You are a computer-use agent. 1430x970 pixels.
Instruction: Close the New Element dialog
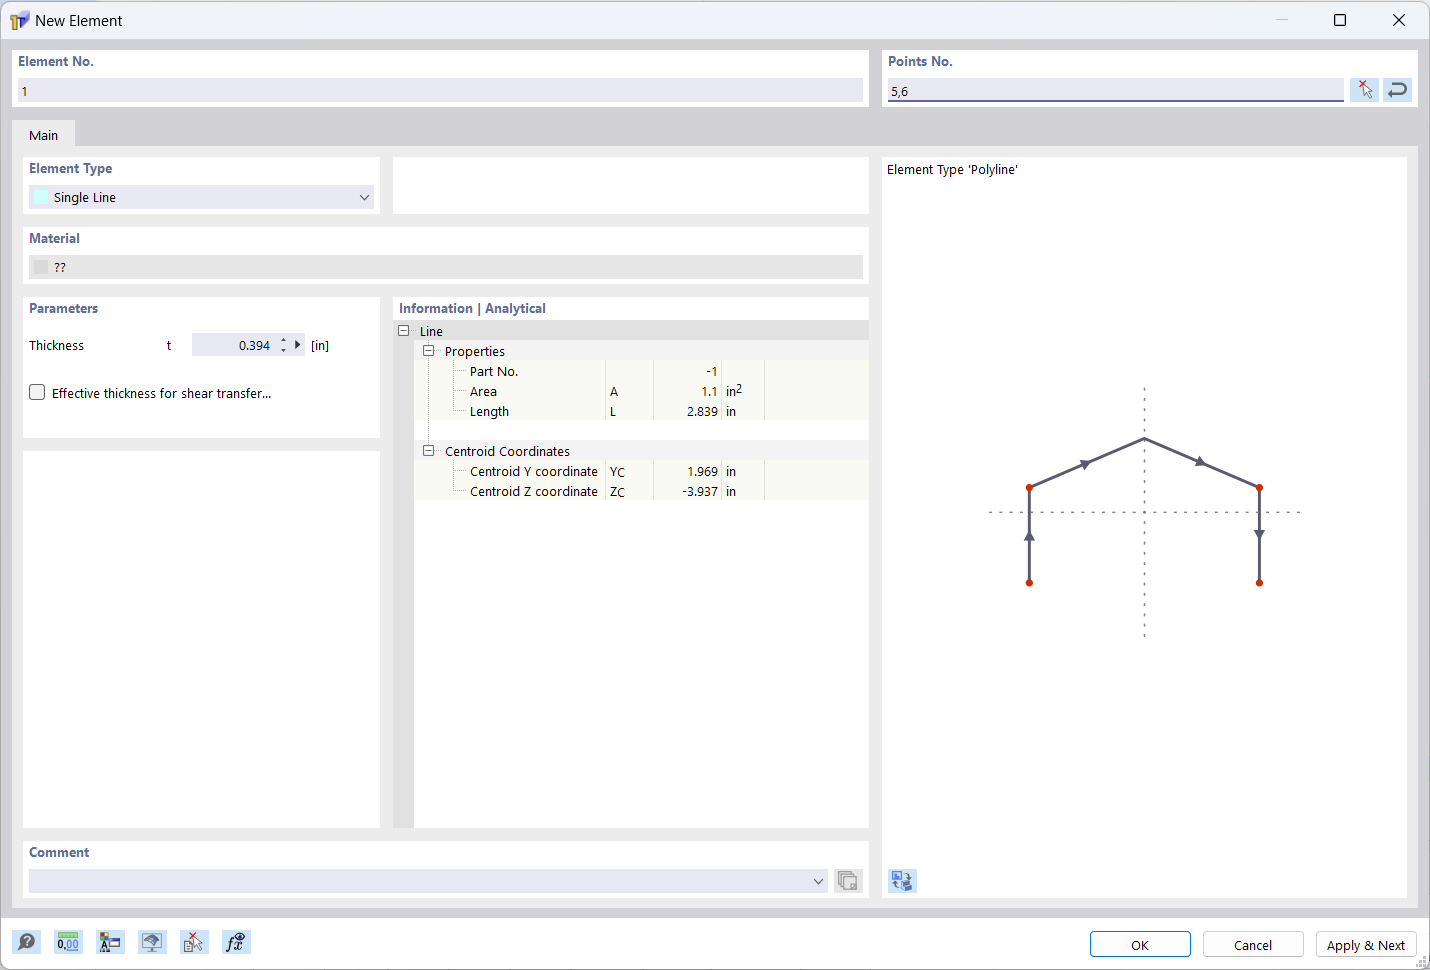pyautogui.click(x=1399, y=20)
